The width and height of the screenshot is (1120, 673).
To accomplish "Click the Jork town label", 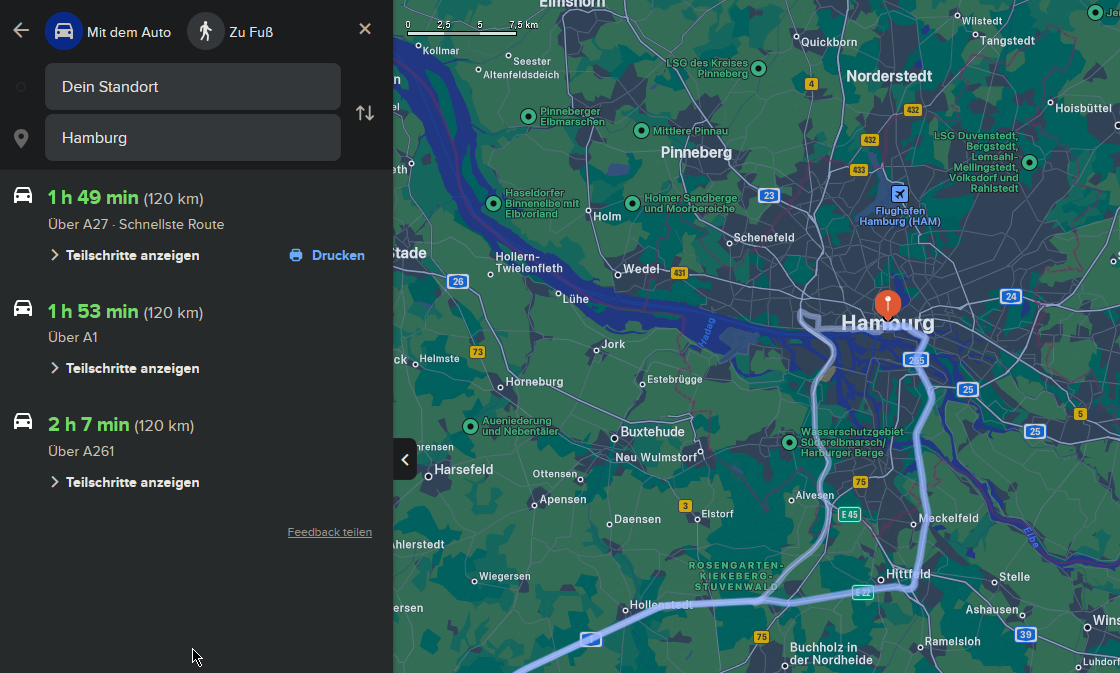I will [x=613, y=344].
